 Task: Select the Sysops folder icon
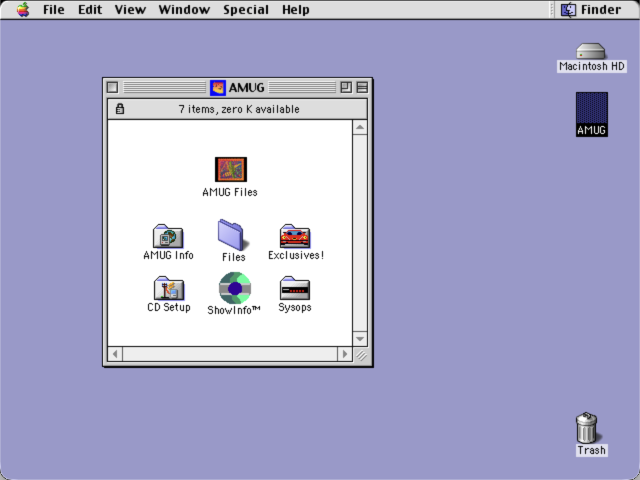[x=295, y=288]
